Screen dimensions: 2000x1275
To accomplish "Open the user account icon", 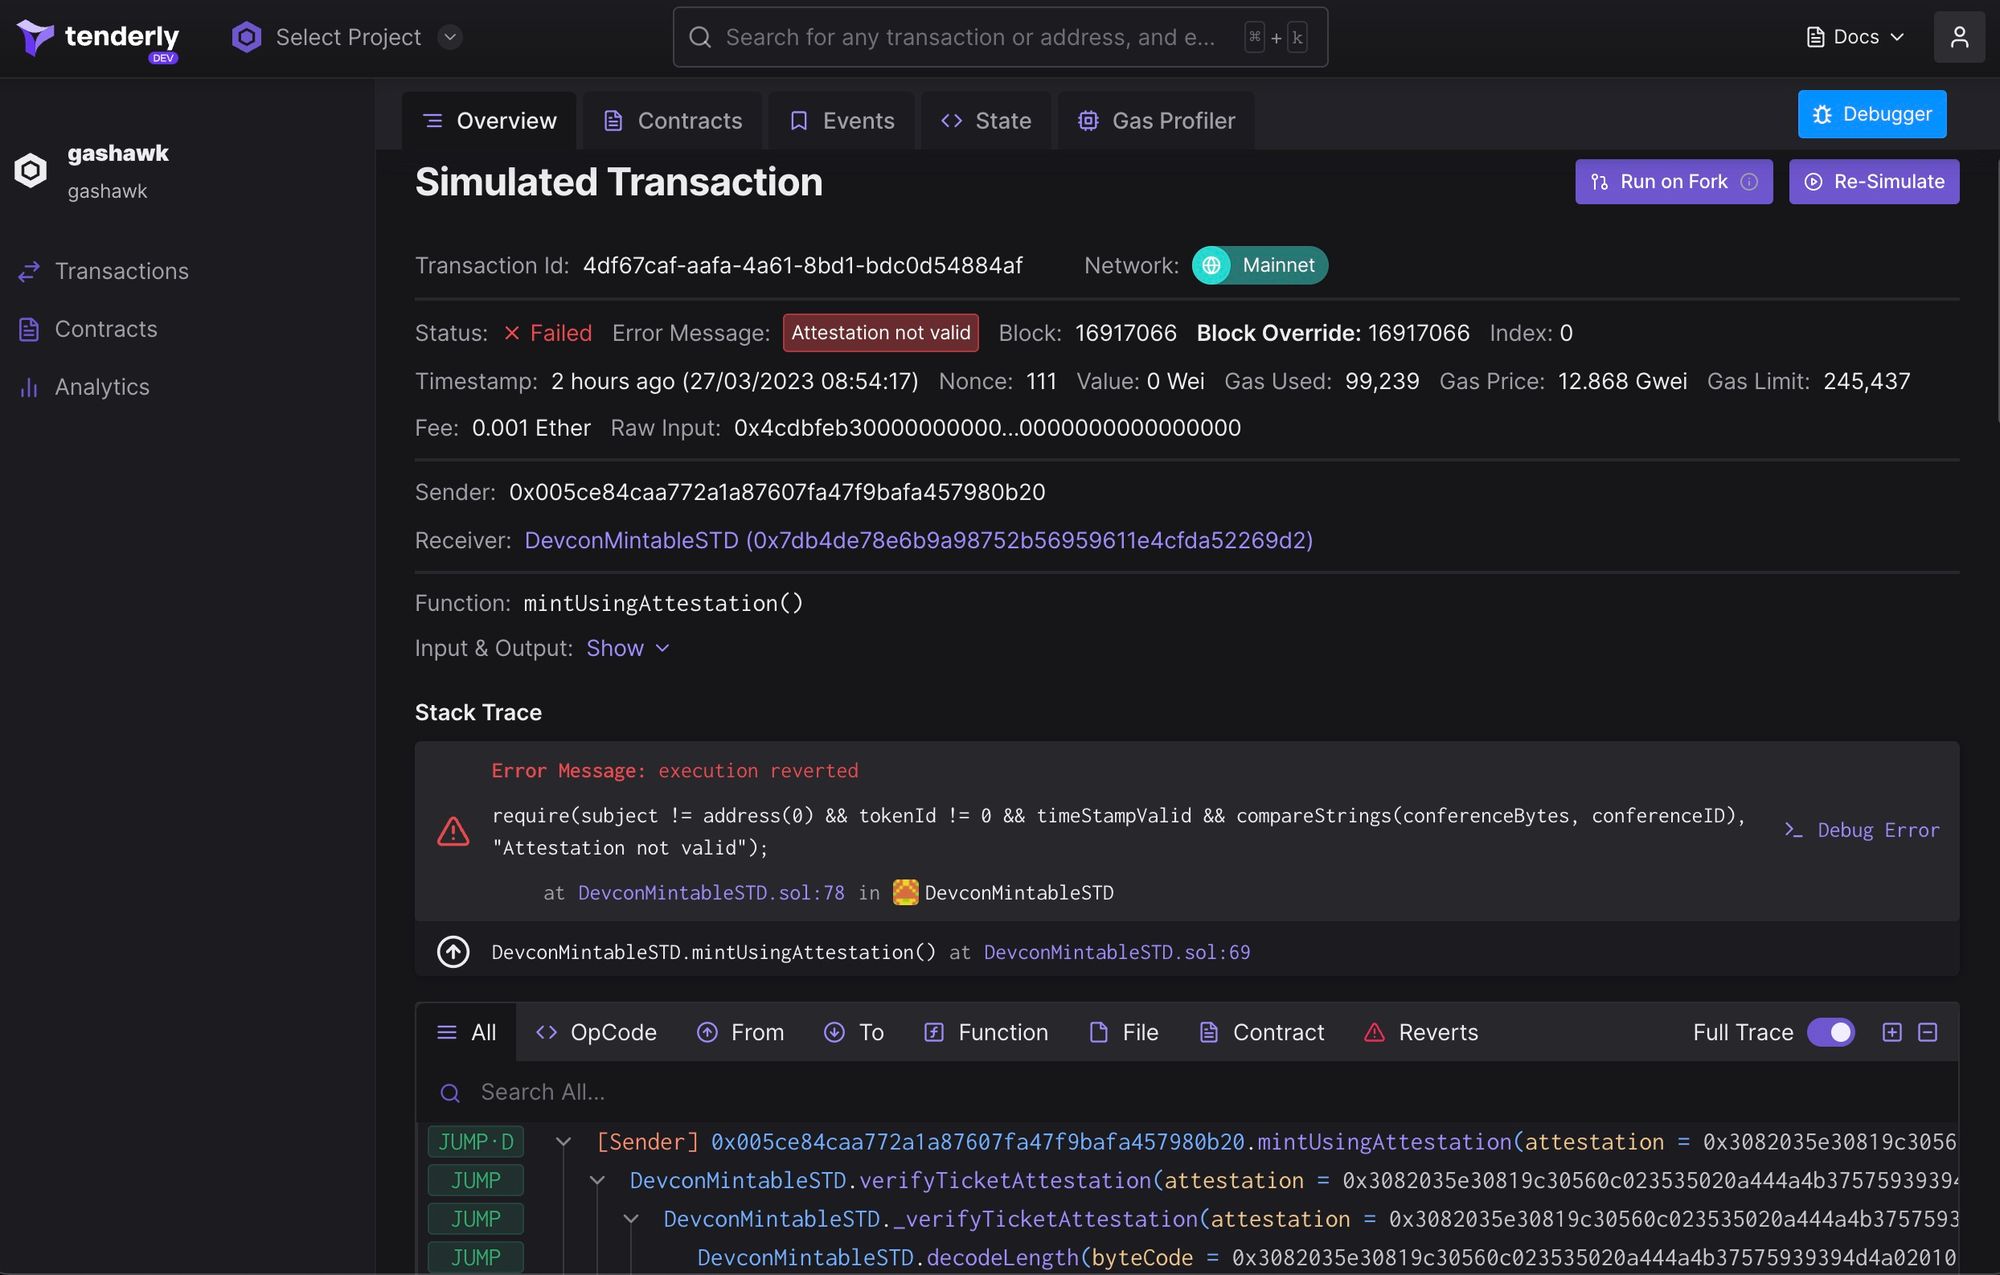I will [1960, 37].
